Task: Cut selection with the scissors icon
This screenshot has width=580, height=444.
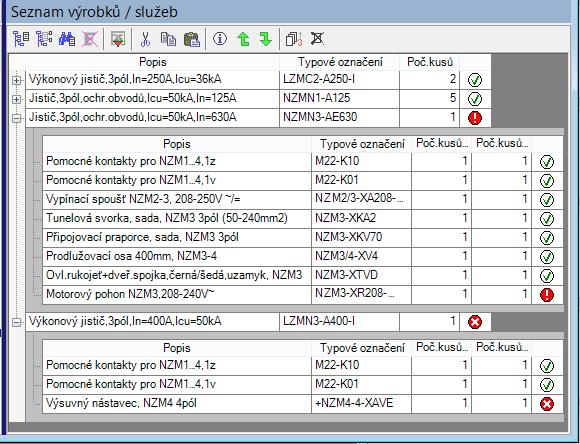Action: click(145, 38)
